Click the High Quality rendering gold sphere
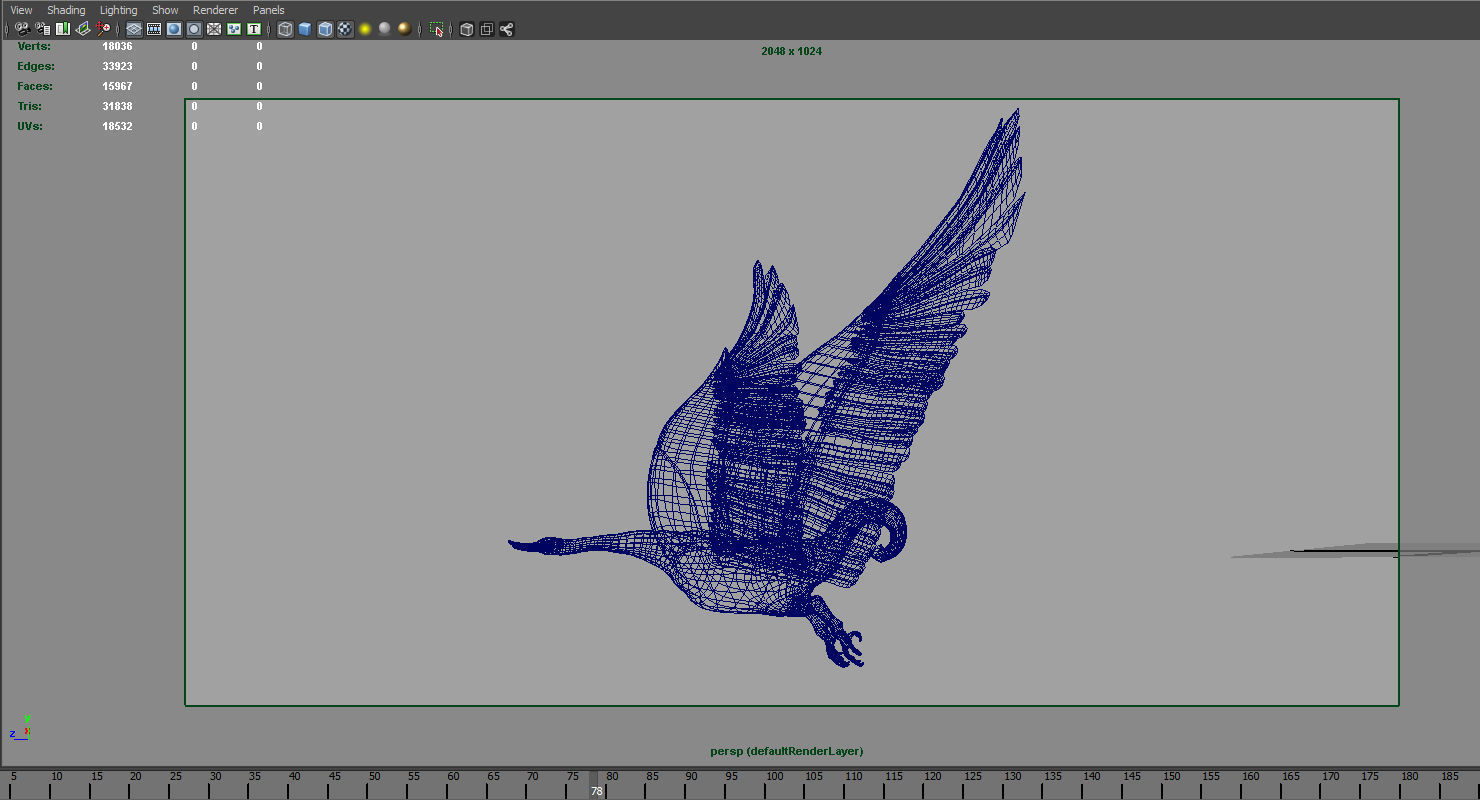The image size is (1480, 800). (x=404, y=29)
